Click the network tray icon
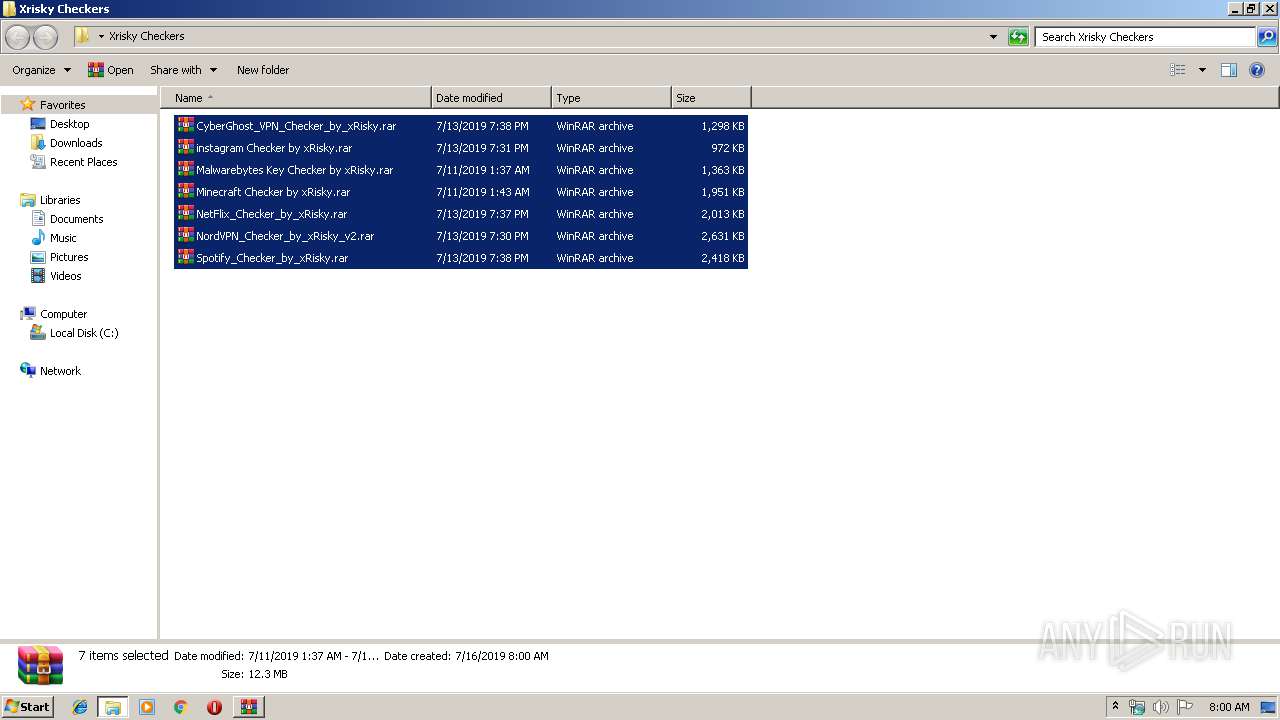Viewport: 1280px width, 720px height. (1137, 707)
